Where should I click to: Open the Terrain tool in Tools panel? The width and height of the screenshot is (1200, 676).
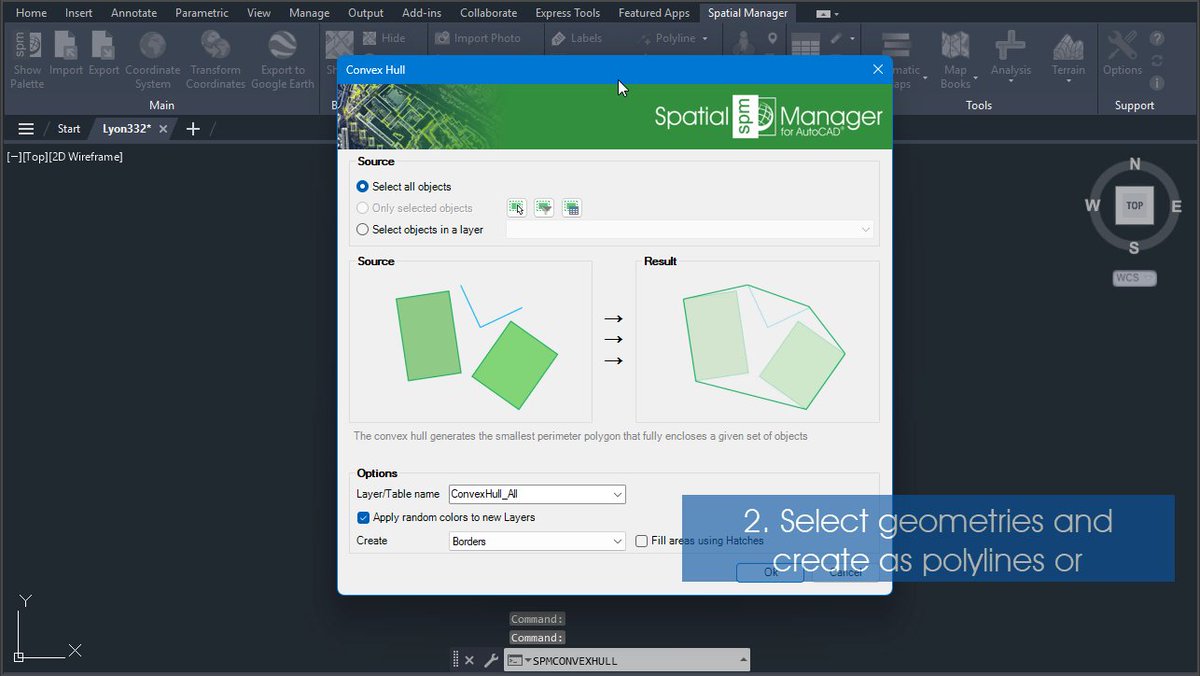pyautogui.click(x=1068, y=57)
